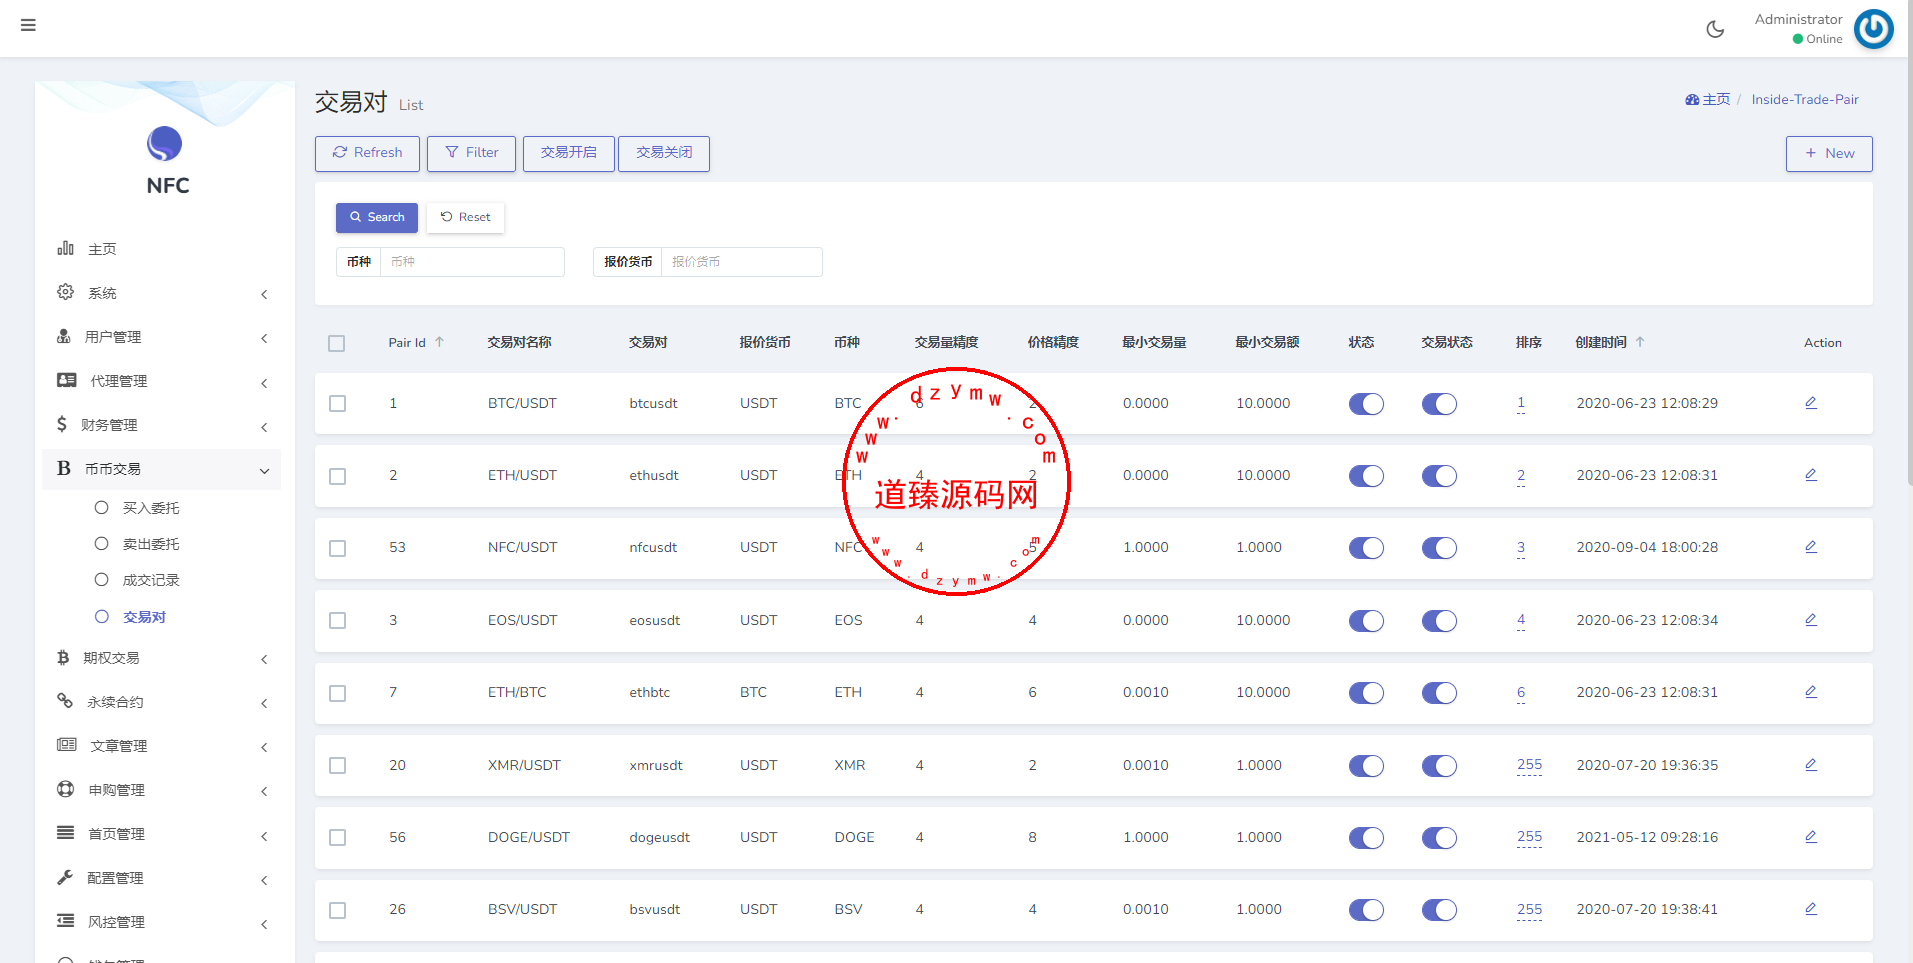The height and width of the screenshot is (963, 1913).
Task: Check the NFC/USDT row checkbox
Action: (338, 548)
